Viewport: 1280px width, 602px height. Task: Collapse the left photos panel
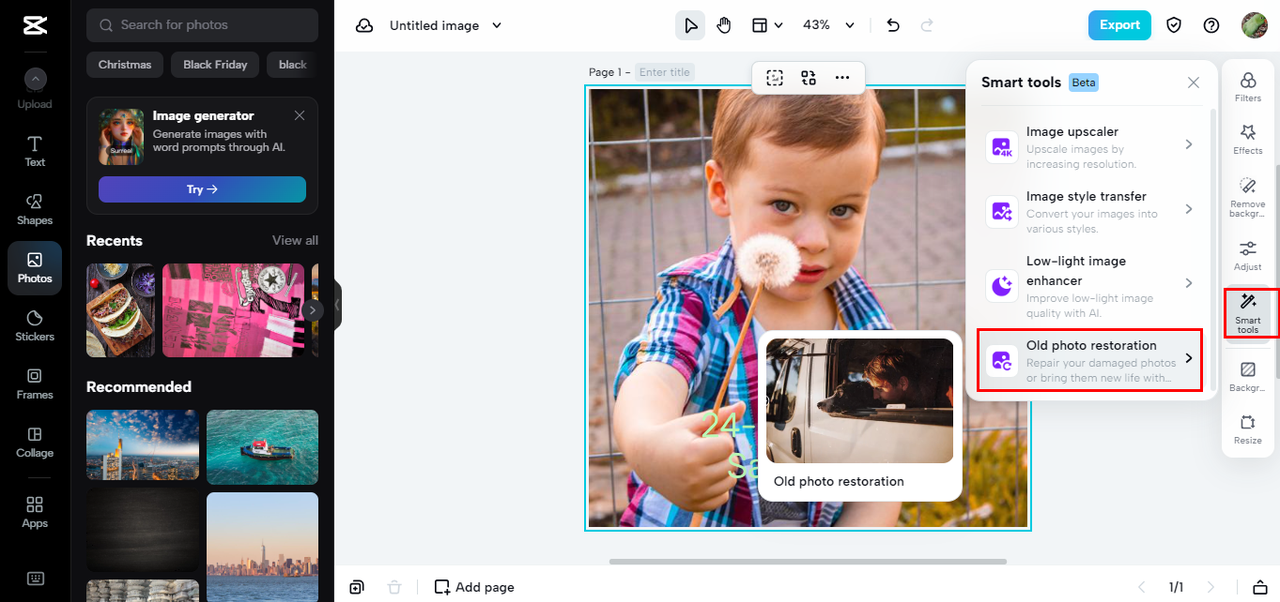click(x=338, y=305)
